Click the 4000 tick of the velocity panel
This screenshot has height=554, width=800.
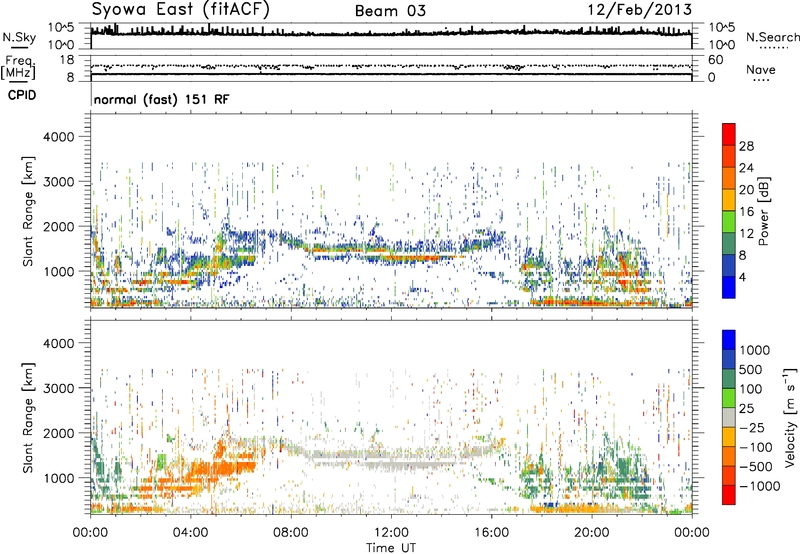click(59, 343)
